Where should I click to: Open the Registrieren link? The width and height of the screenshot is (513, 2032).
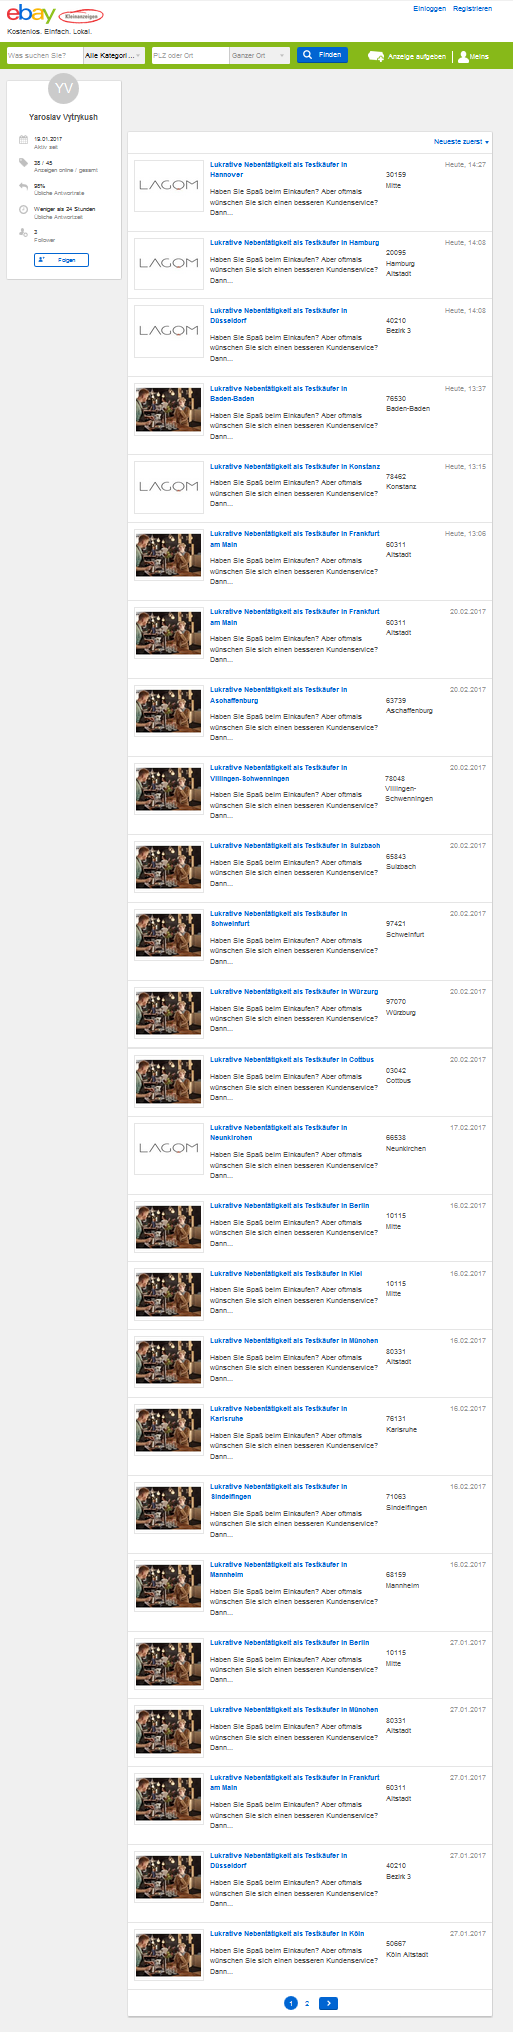(x=472, y=8)
